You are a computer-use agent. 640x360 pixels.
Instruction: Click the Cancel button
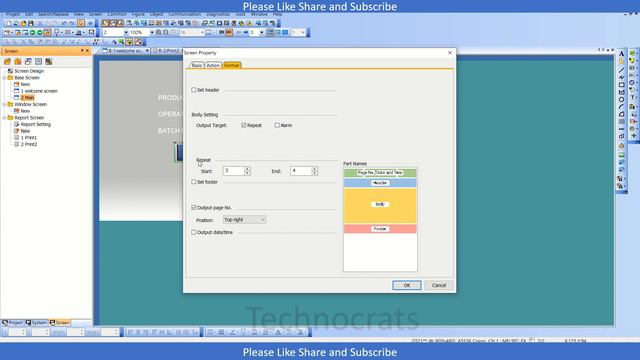(439, 285)
